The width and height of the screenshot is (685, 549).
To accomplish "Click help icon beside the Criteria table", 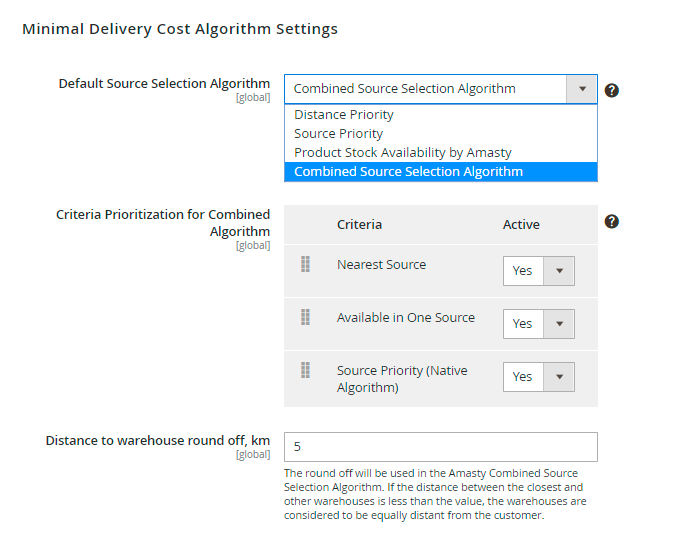I will [x=612, y=221].
